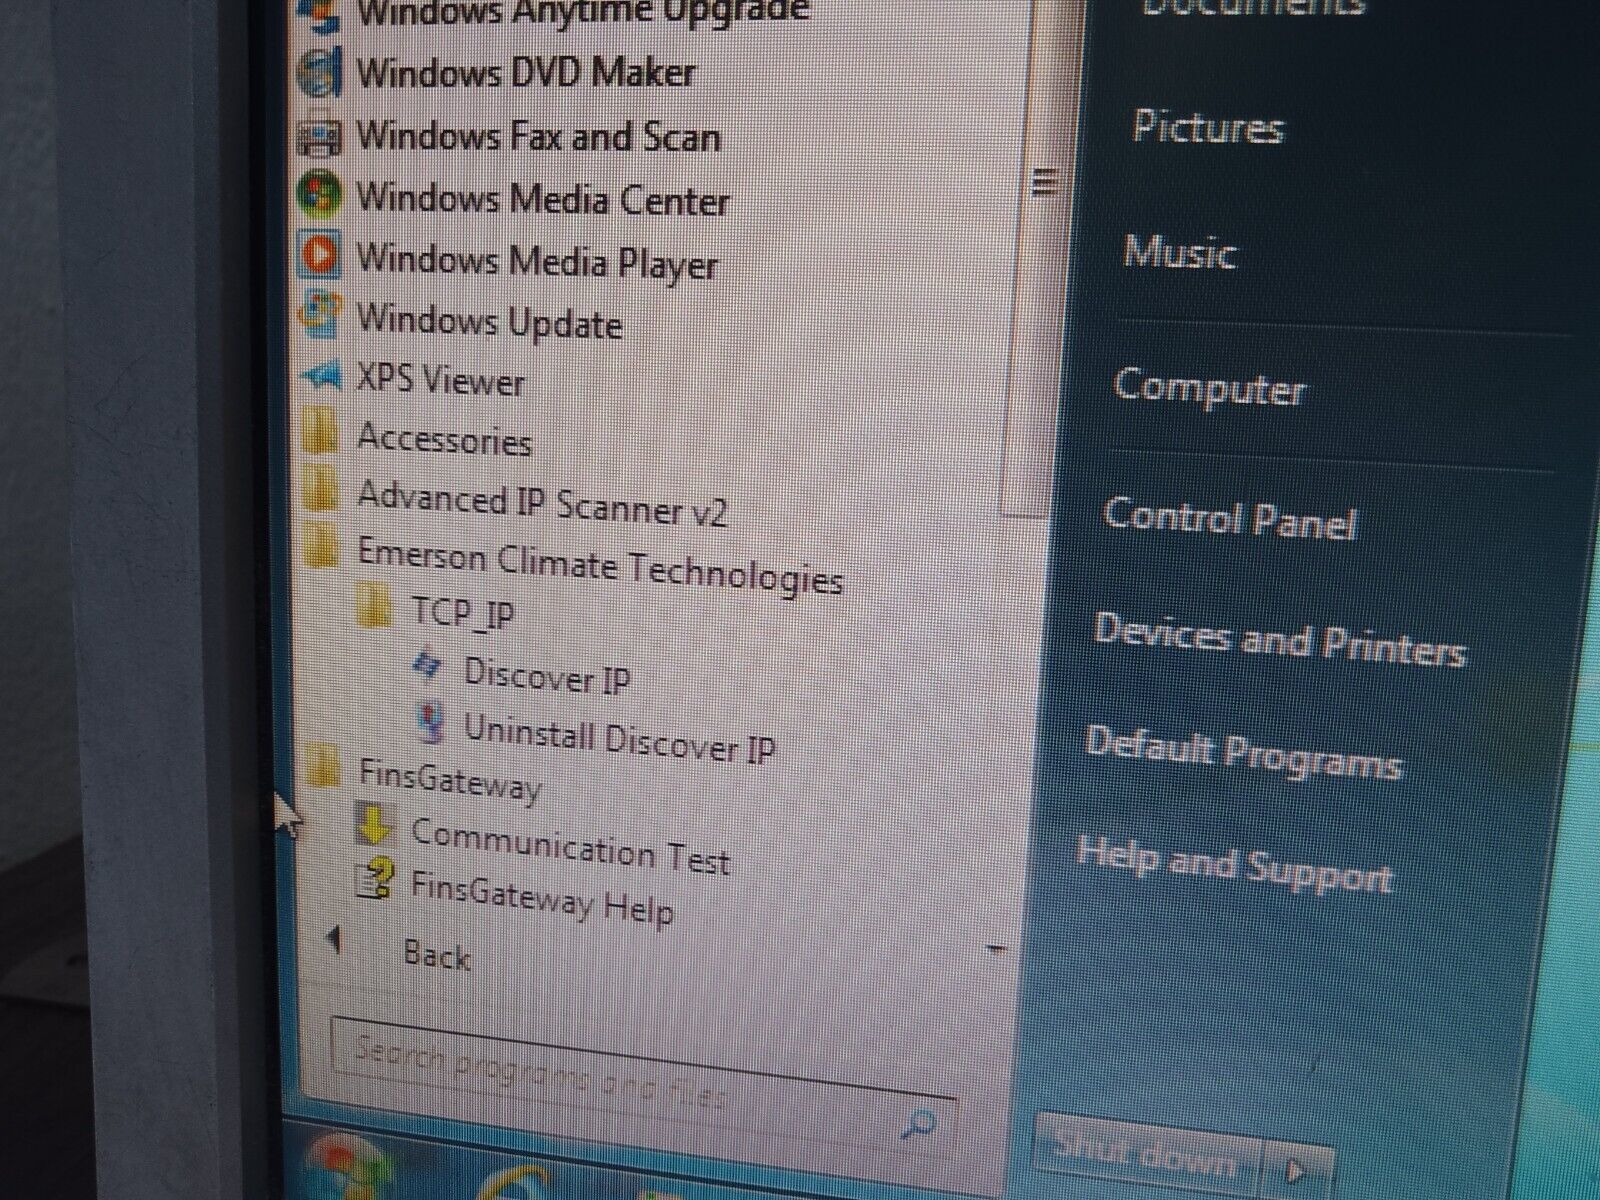Click the XPS Viewer icon
The image size is (1600, 1200).
point(322,377)
